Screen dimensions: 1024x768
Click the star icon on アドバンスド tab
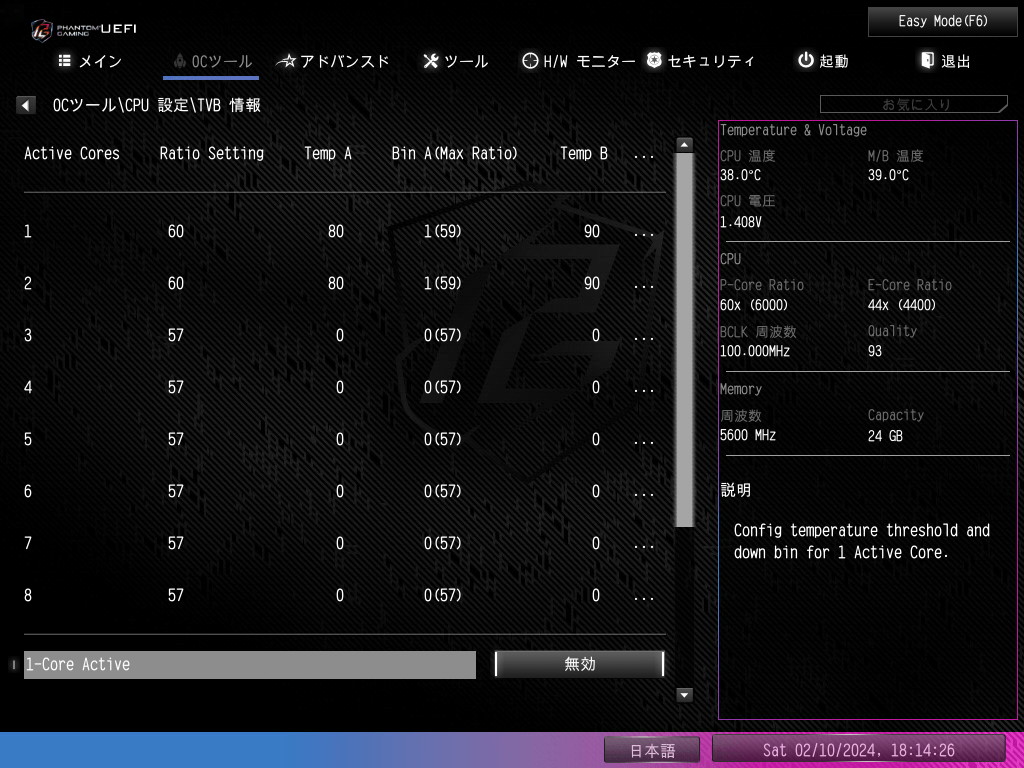[x=286, y=61]
